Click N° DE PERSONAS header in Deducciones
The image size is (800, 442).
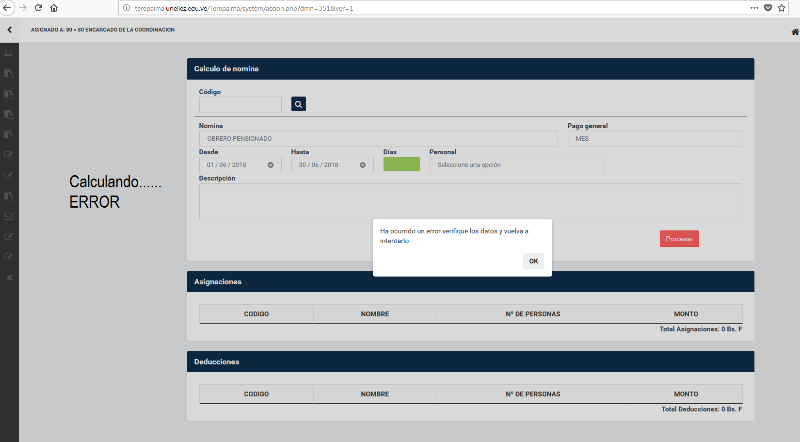[x=533, y=394]
